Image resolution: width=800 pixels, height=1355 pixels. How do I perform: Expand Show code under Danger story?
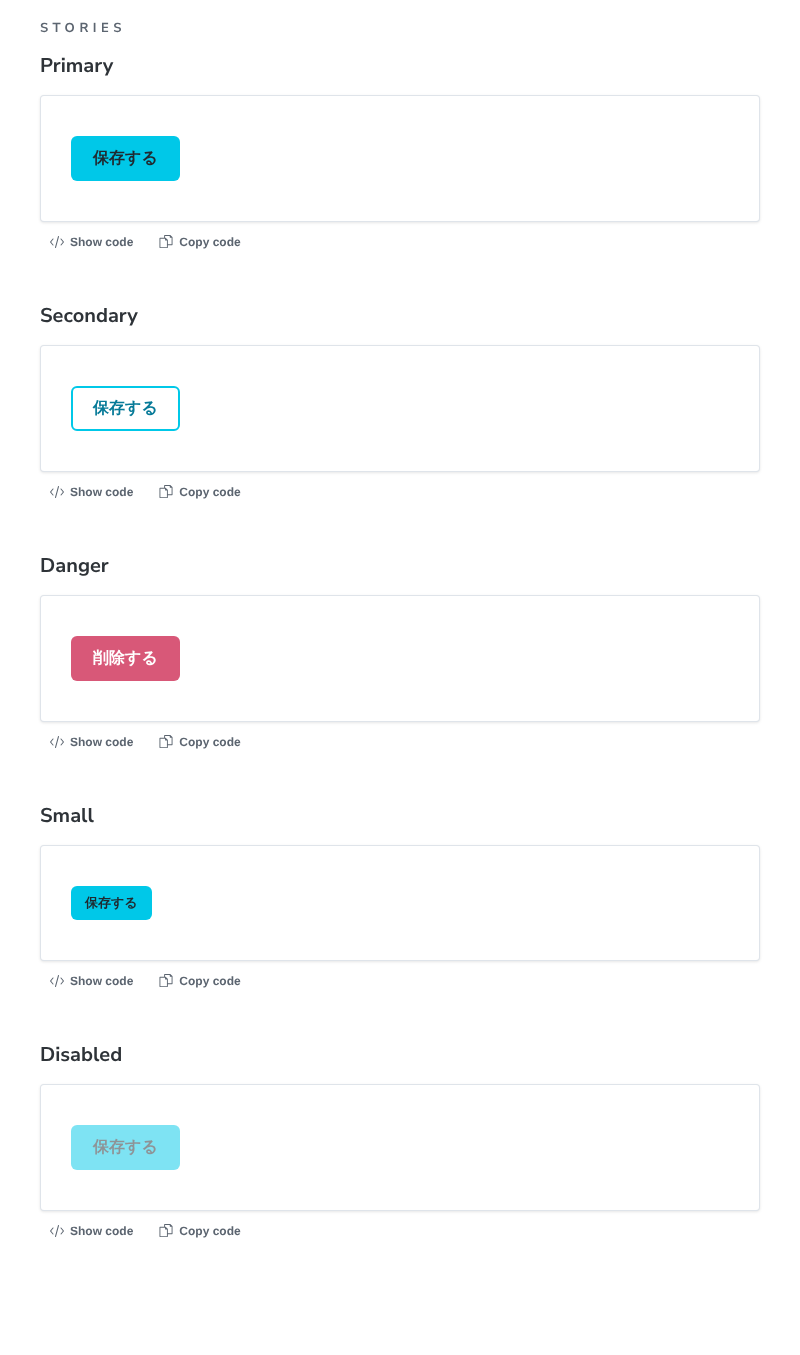click(91, 742)
